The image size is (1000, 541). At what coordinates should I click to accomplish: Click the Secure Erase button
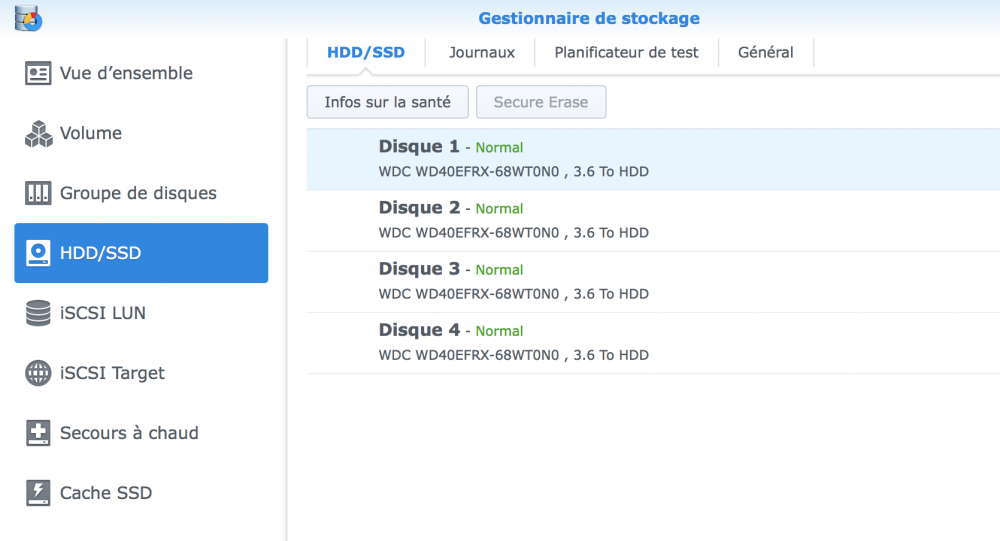click(541, 102)
